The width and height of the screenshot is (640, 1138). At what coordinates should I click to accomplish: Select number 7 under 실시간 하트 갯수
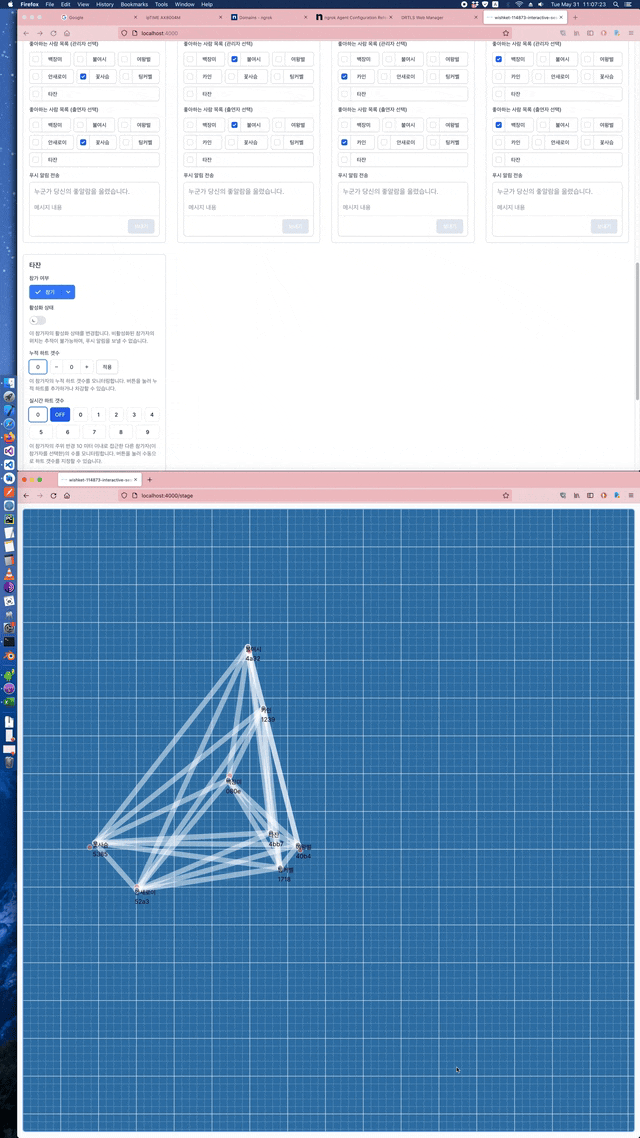(95, 432)
